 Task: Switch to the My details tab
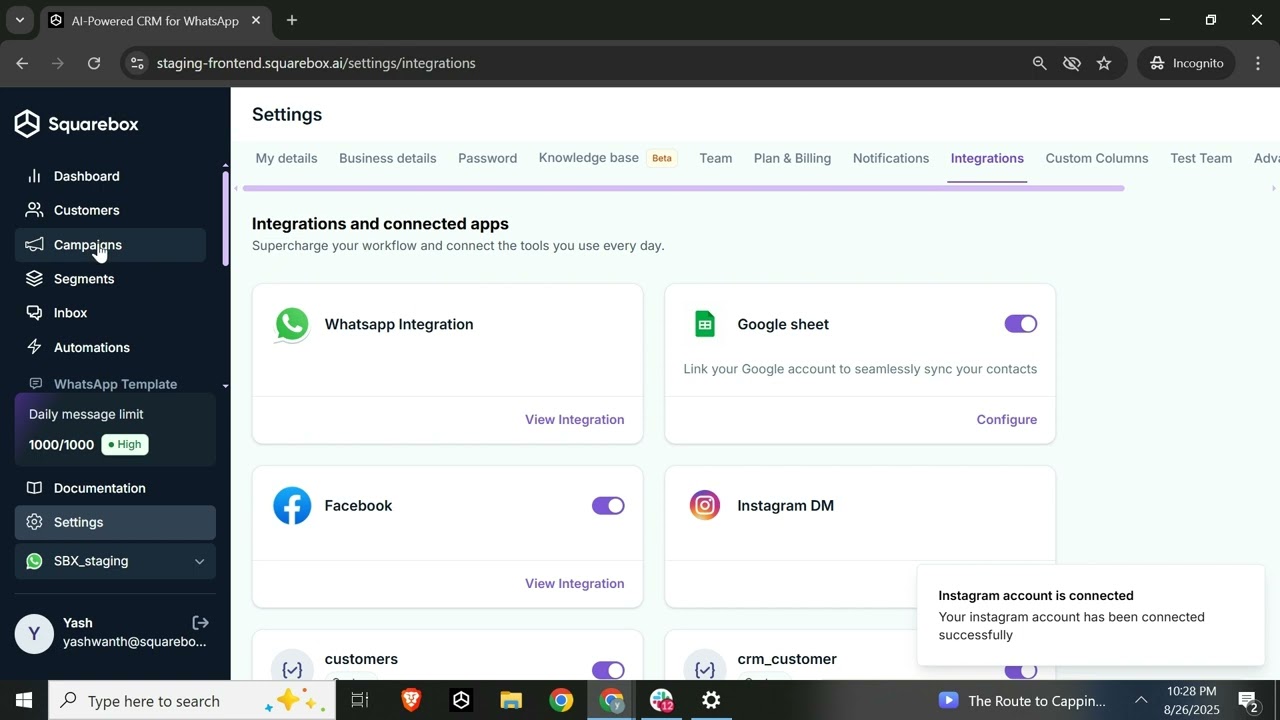tap(286, 158)
